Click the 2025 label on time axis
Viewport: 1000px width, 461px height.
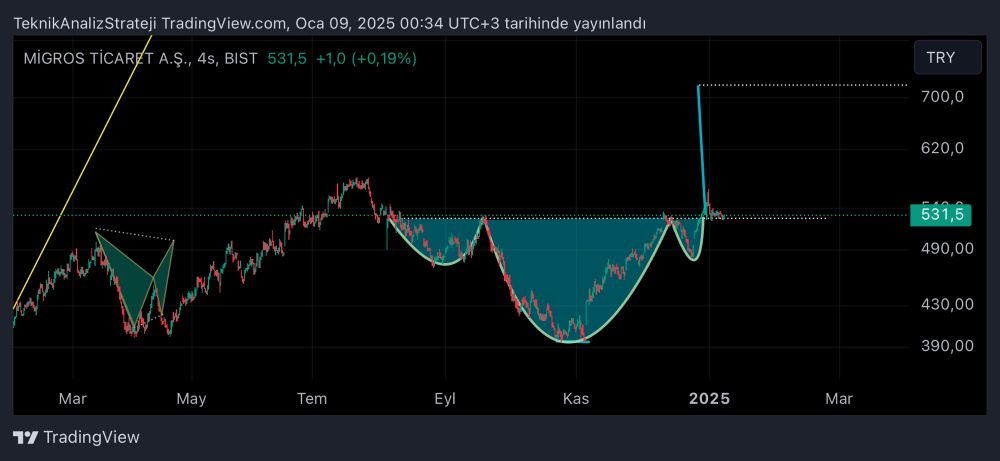709,399
